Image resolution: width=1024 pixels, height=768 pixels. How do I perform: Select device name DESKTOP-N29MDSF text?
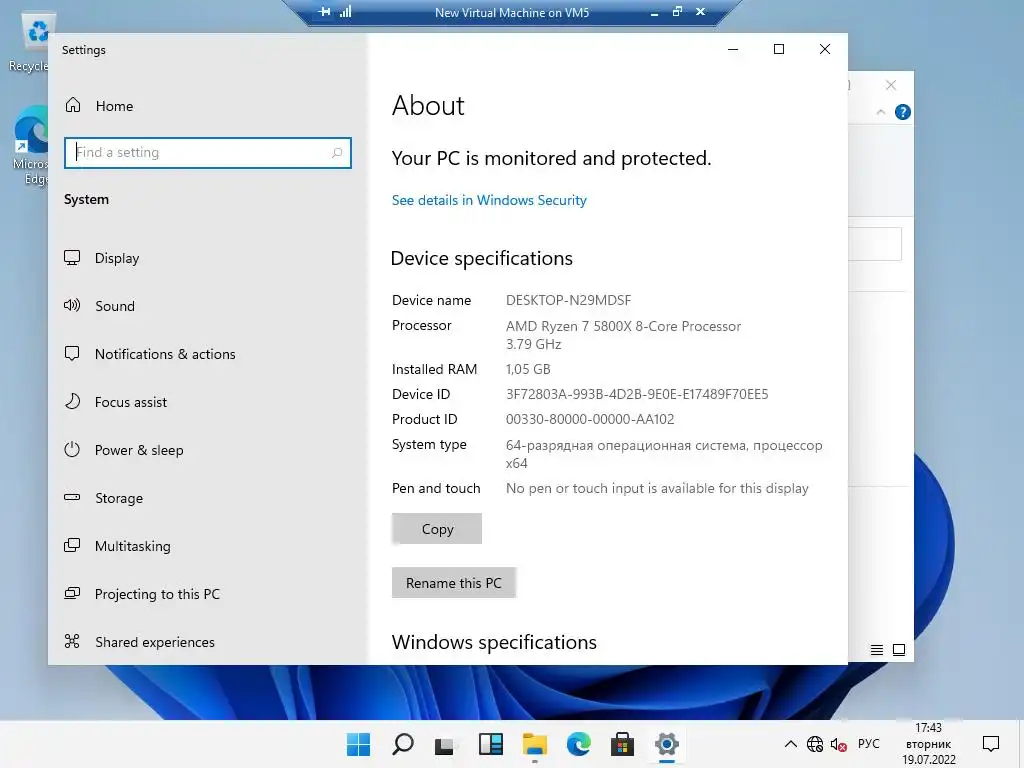pyautogui.click(x=568, y=300)
